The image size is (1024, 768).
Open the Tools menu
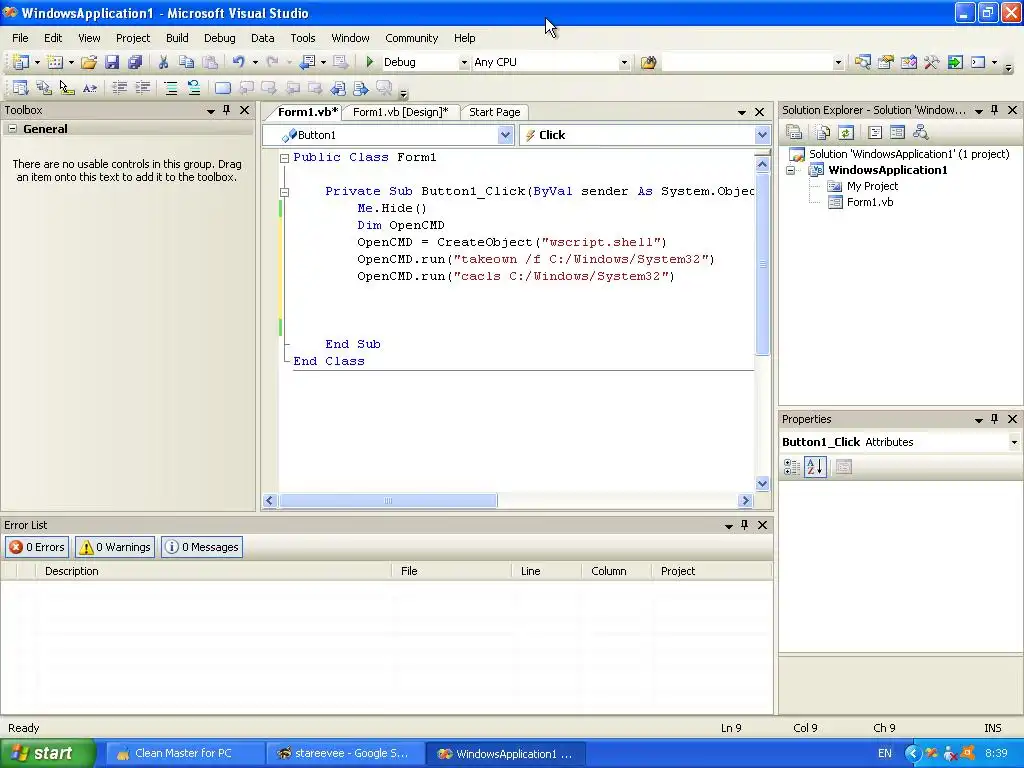(x=303, y=38)
